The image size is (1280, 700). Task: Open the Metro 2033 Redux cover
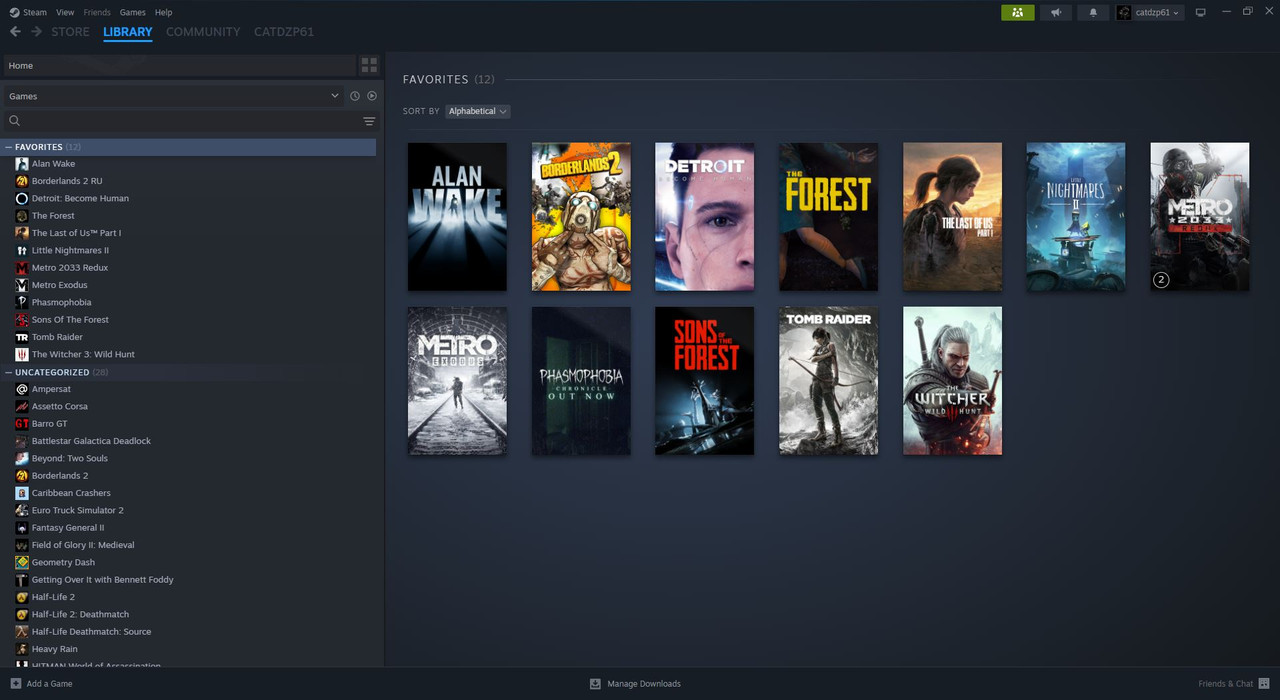pos(1200,217)
